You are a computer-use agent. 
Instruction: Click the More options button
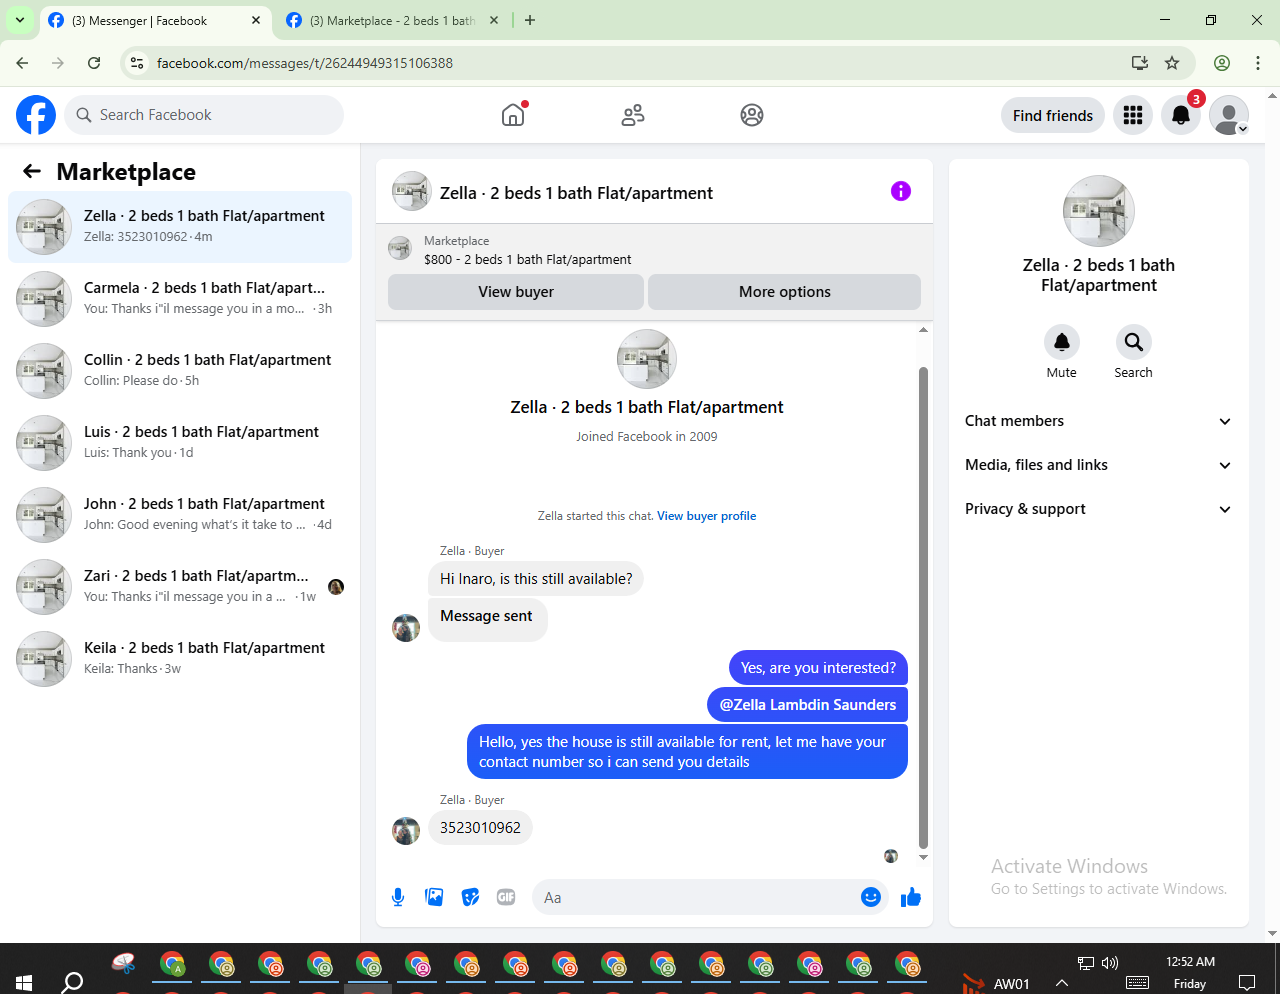tap(785, 292)
